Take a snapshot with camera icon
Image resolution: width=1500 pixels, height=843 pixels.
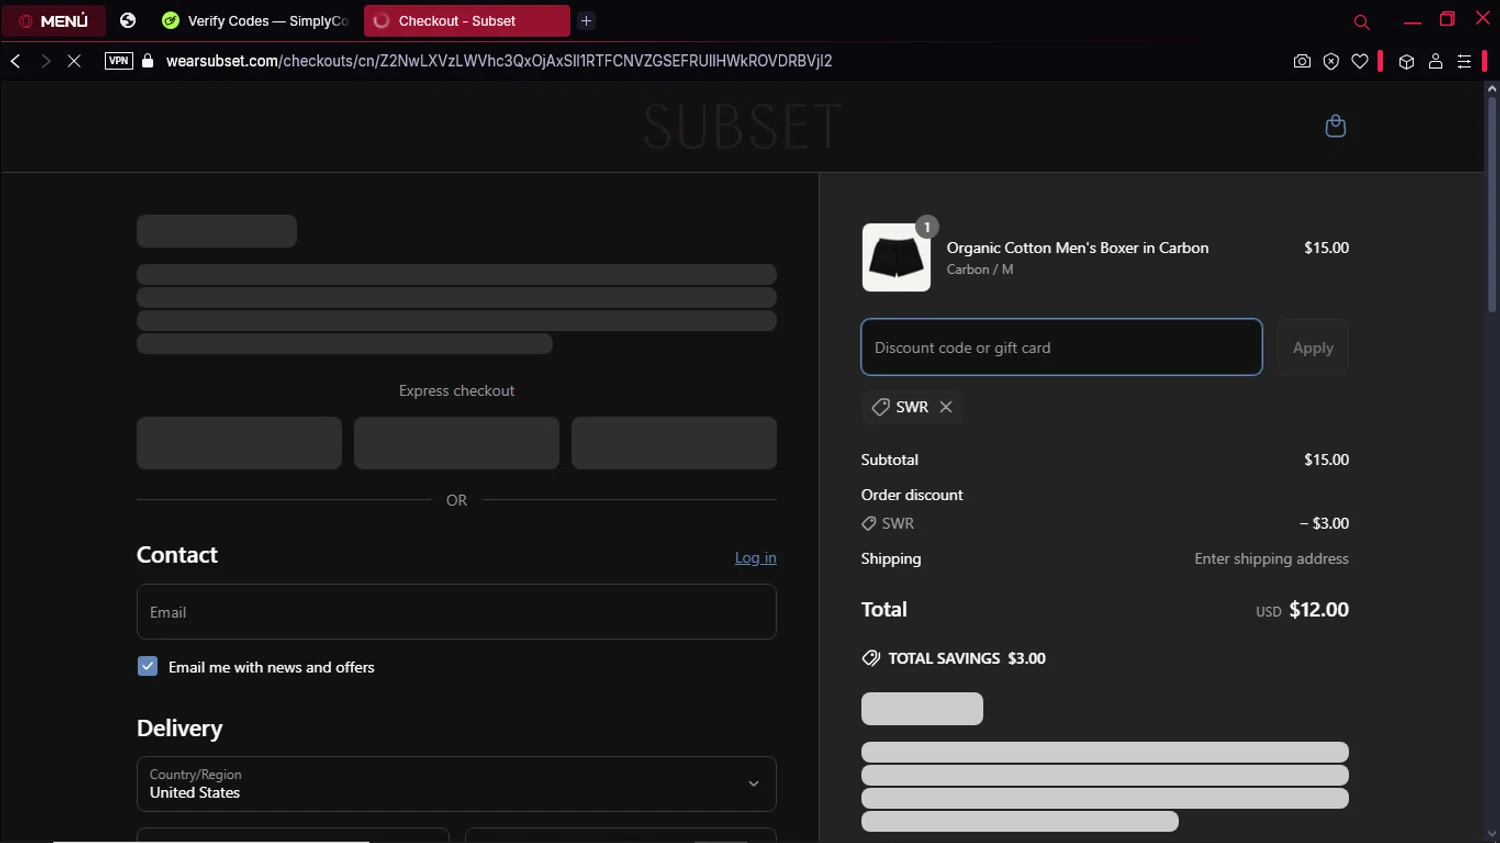coord(1302,61)
